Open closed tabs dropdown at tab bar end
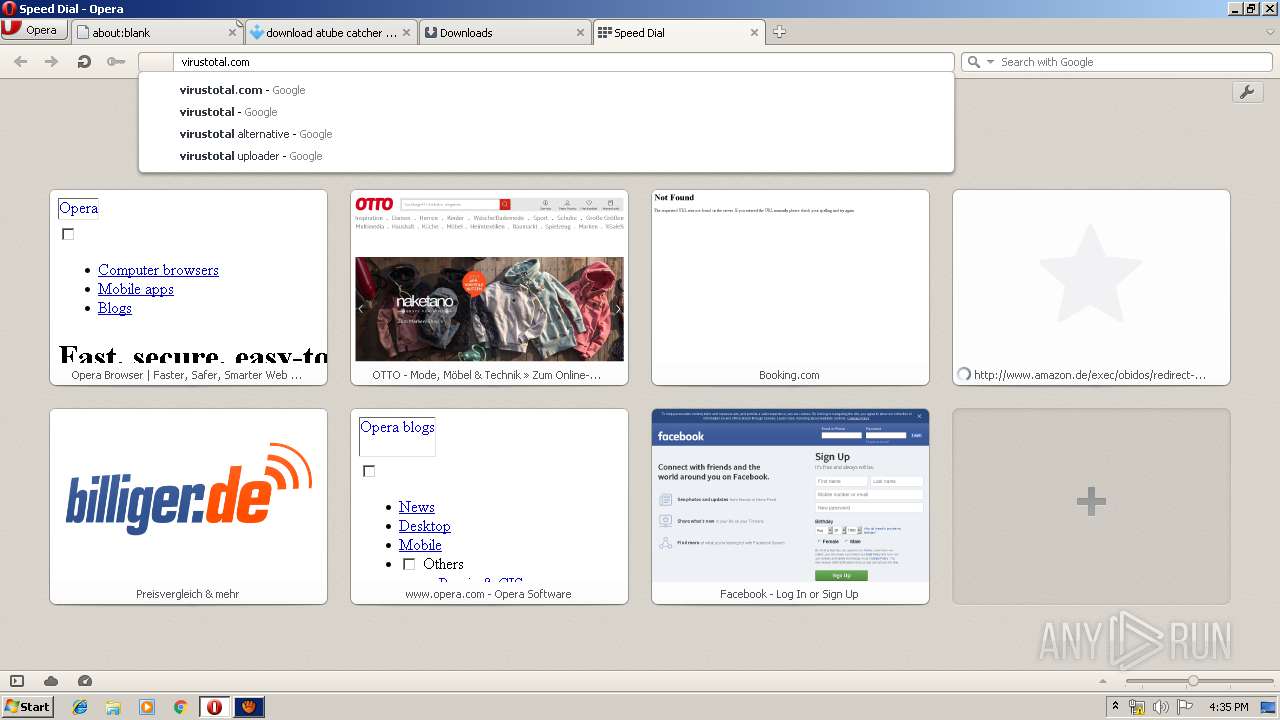 coord(1270,32)
